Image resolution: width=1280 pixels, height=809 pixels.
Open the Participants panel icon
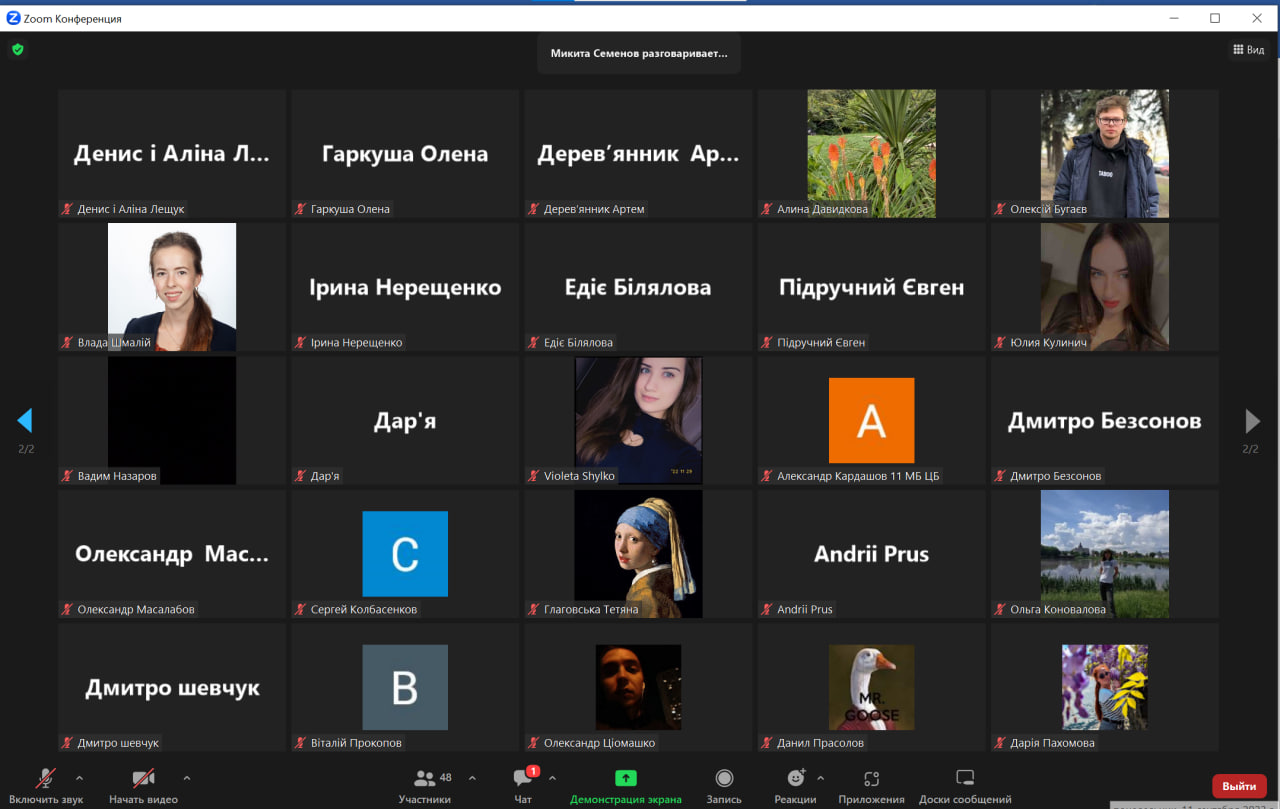click(x=425, y=779)
